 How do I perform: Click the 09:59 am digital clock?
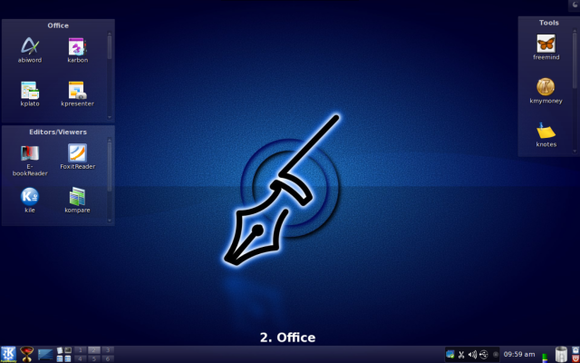pyautogui.click(x=519, y=354)
